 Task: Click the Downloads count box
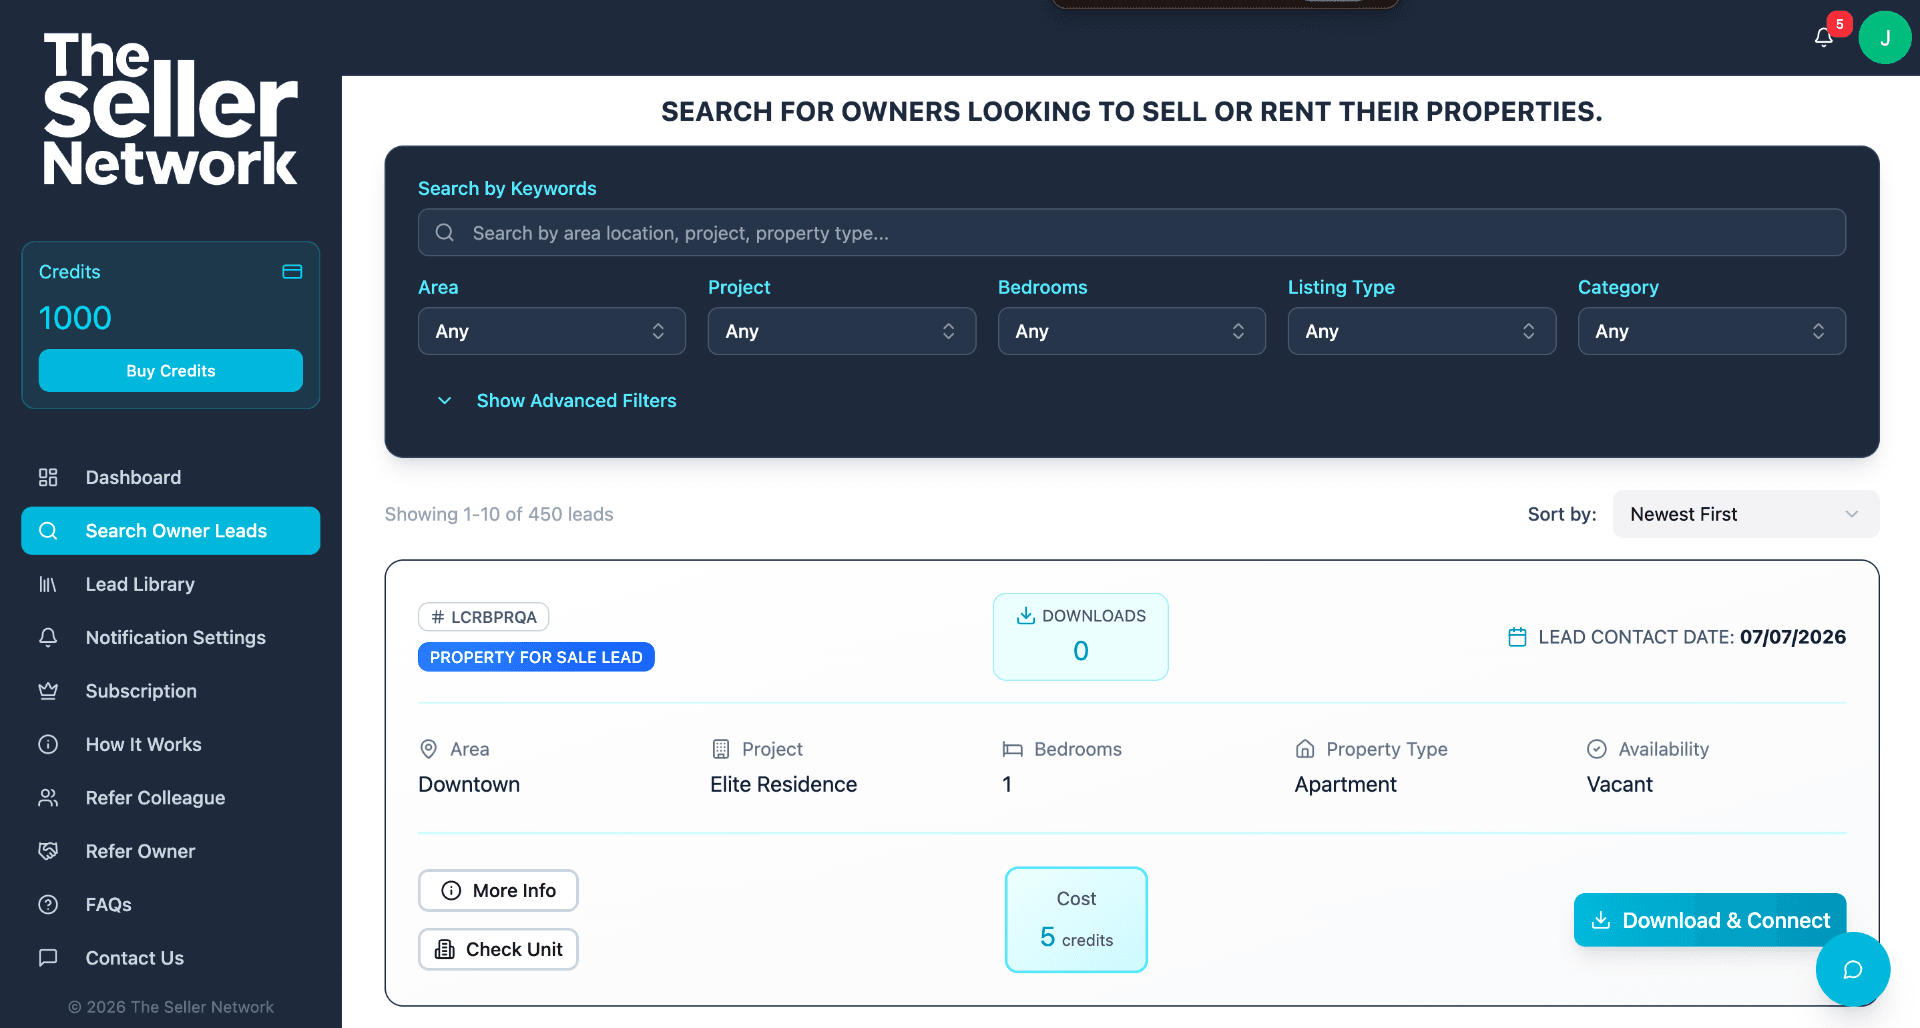click(1081, 637)
